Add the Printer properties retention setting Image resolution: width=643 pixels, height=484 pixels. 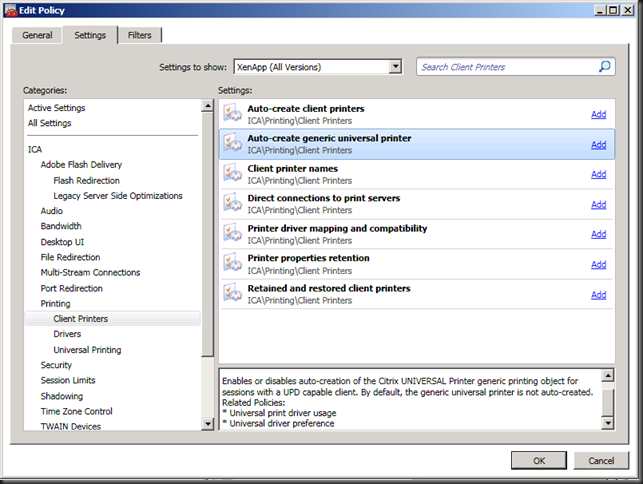598,265
